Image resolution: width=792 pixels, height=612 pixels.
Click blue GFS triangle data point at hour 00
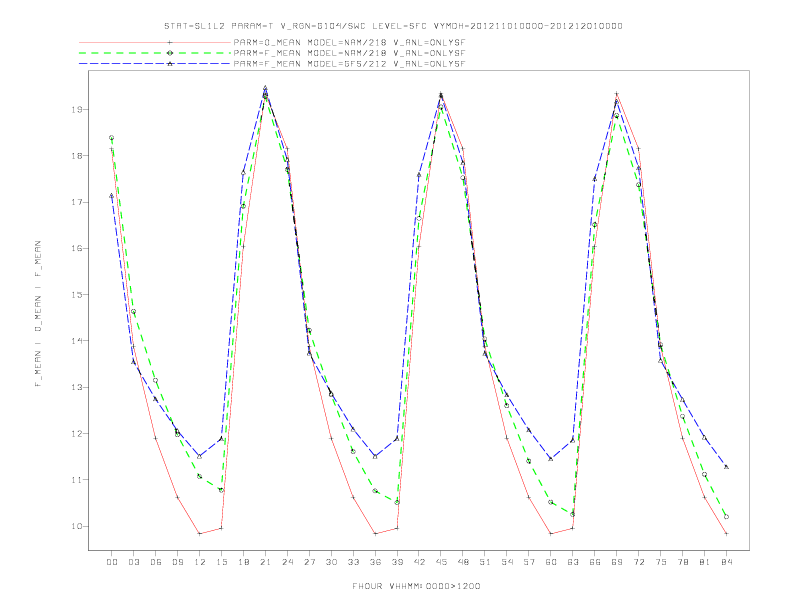(x=112, y=195)
